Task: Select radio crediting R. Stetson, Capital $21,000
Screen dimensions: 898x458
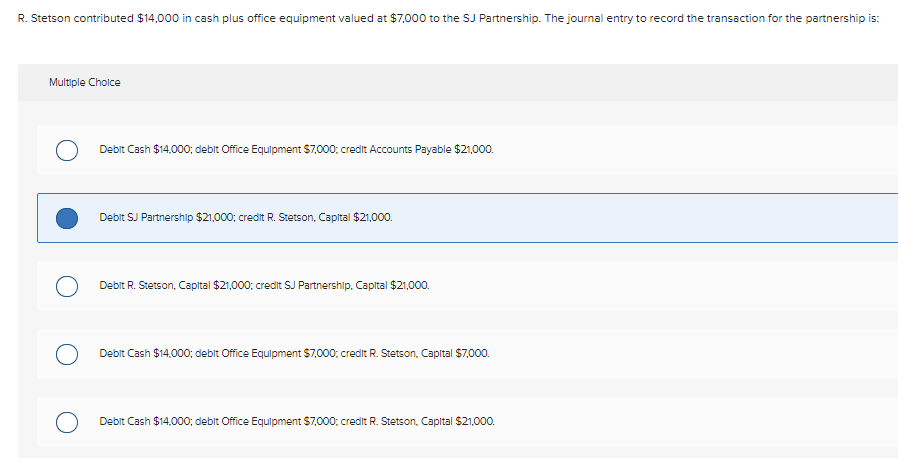Action: pyautogui.click(x=67, y=422)
